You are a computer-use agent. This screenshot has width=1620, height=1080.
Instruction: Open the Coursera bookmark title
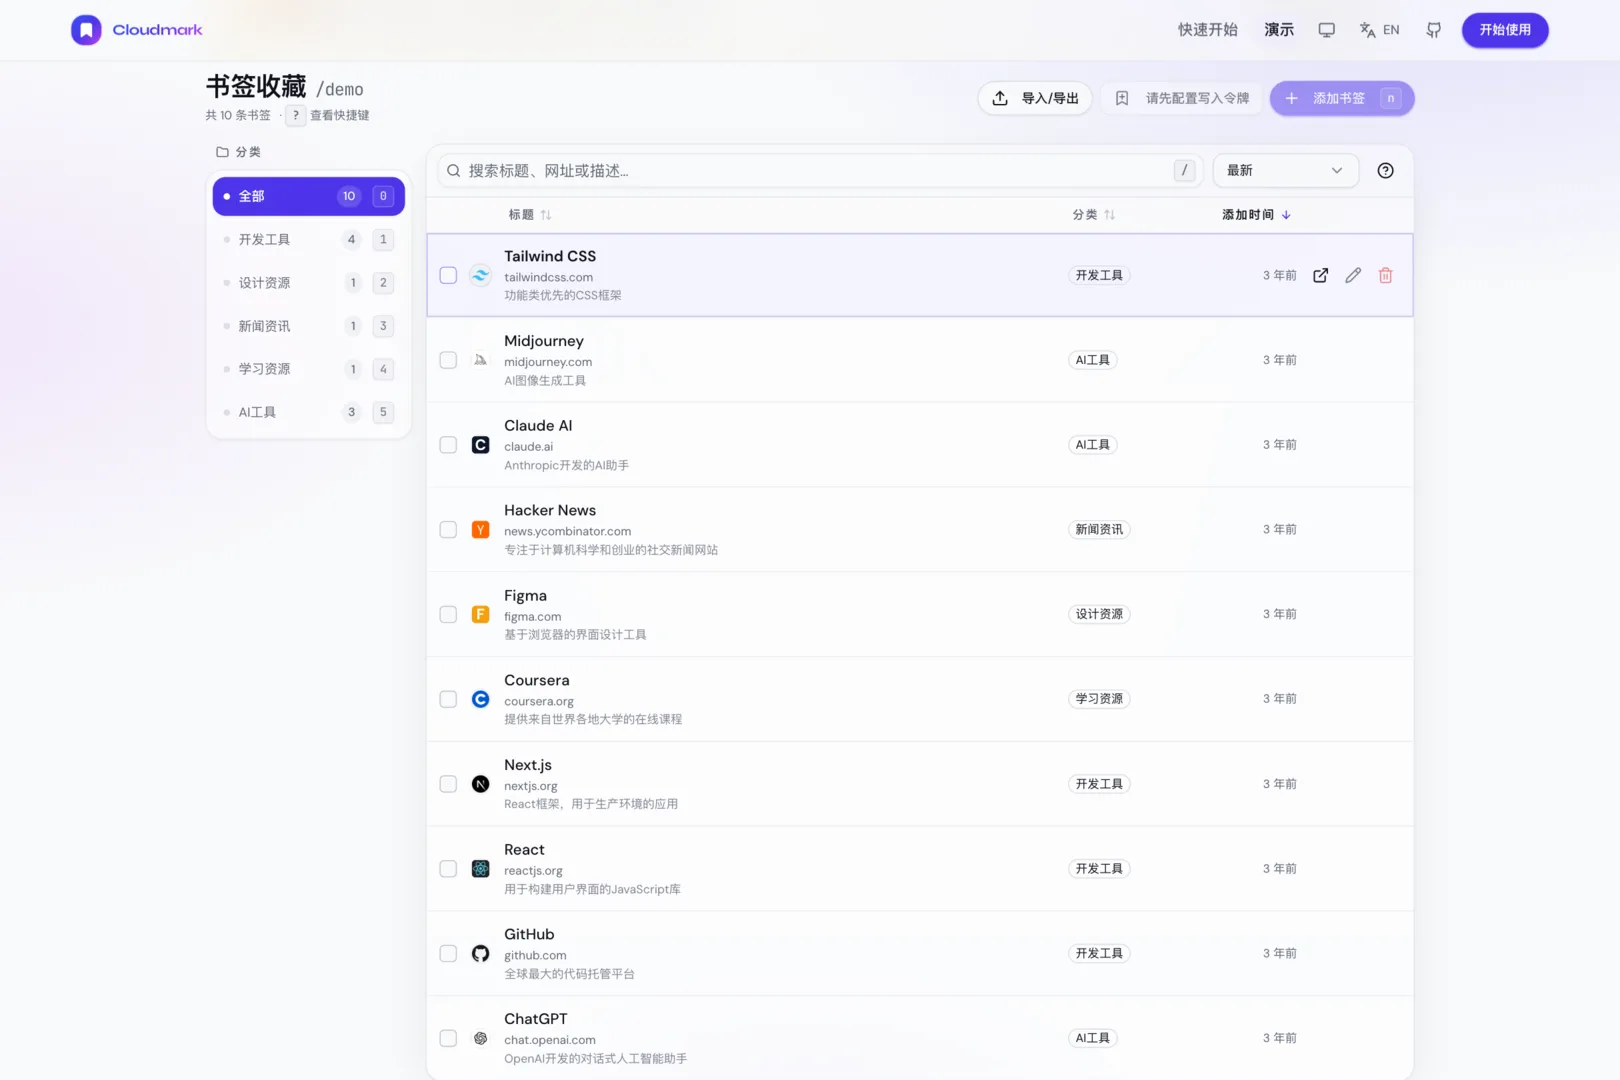(536, 680)
